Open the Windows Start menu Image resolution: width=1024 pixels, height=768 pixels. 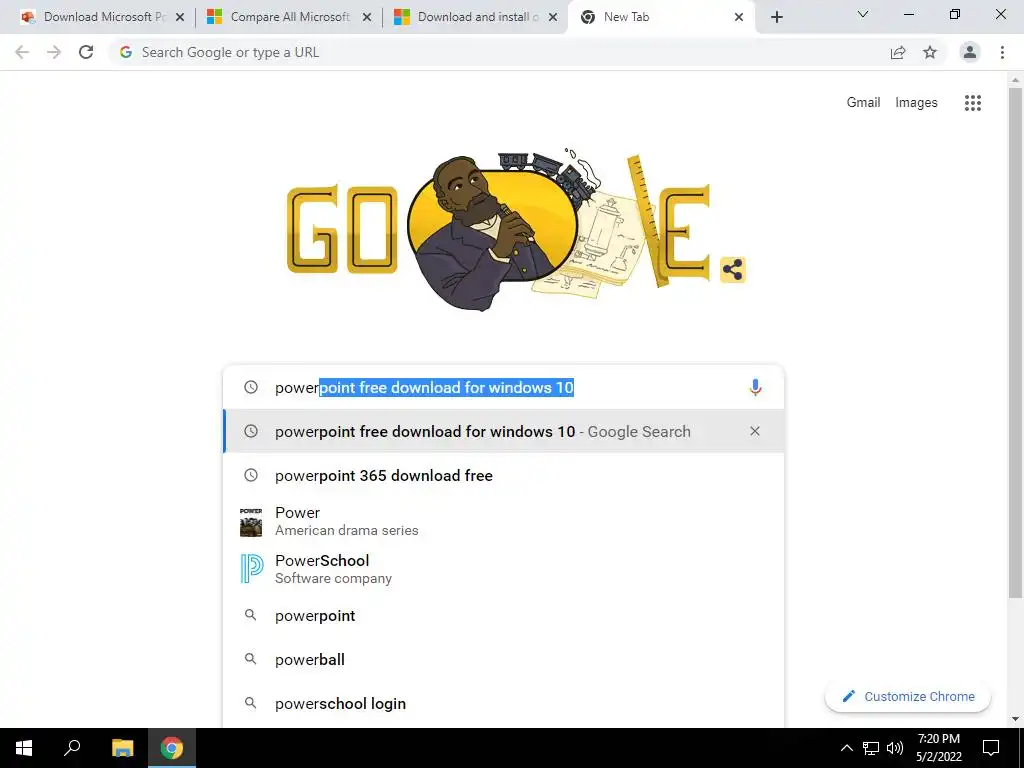click(x=24, y=748)
